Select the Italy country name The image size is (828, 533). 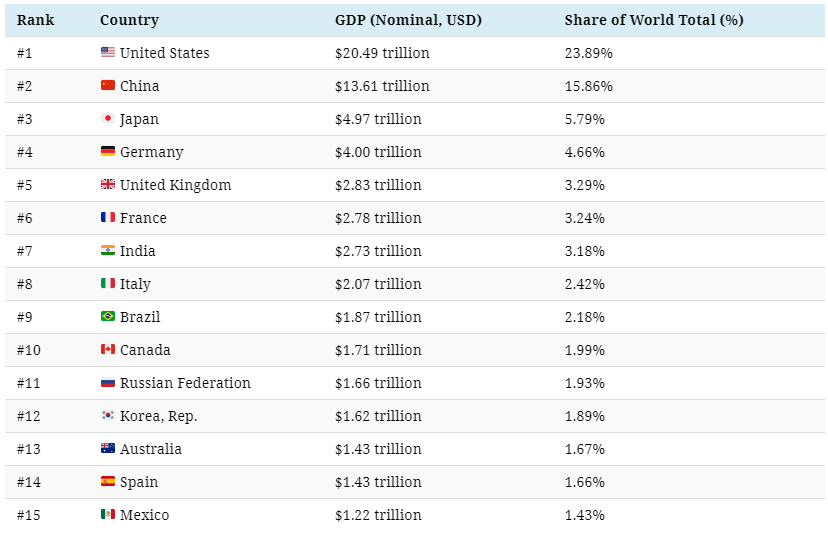(135, 284)
